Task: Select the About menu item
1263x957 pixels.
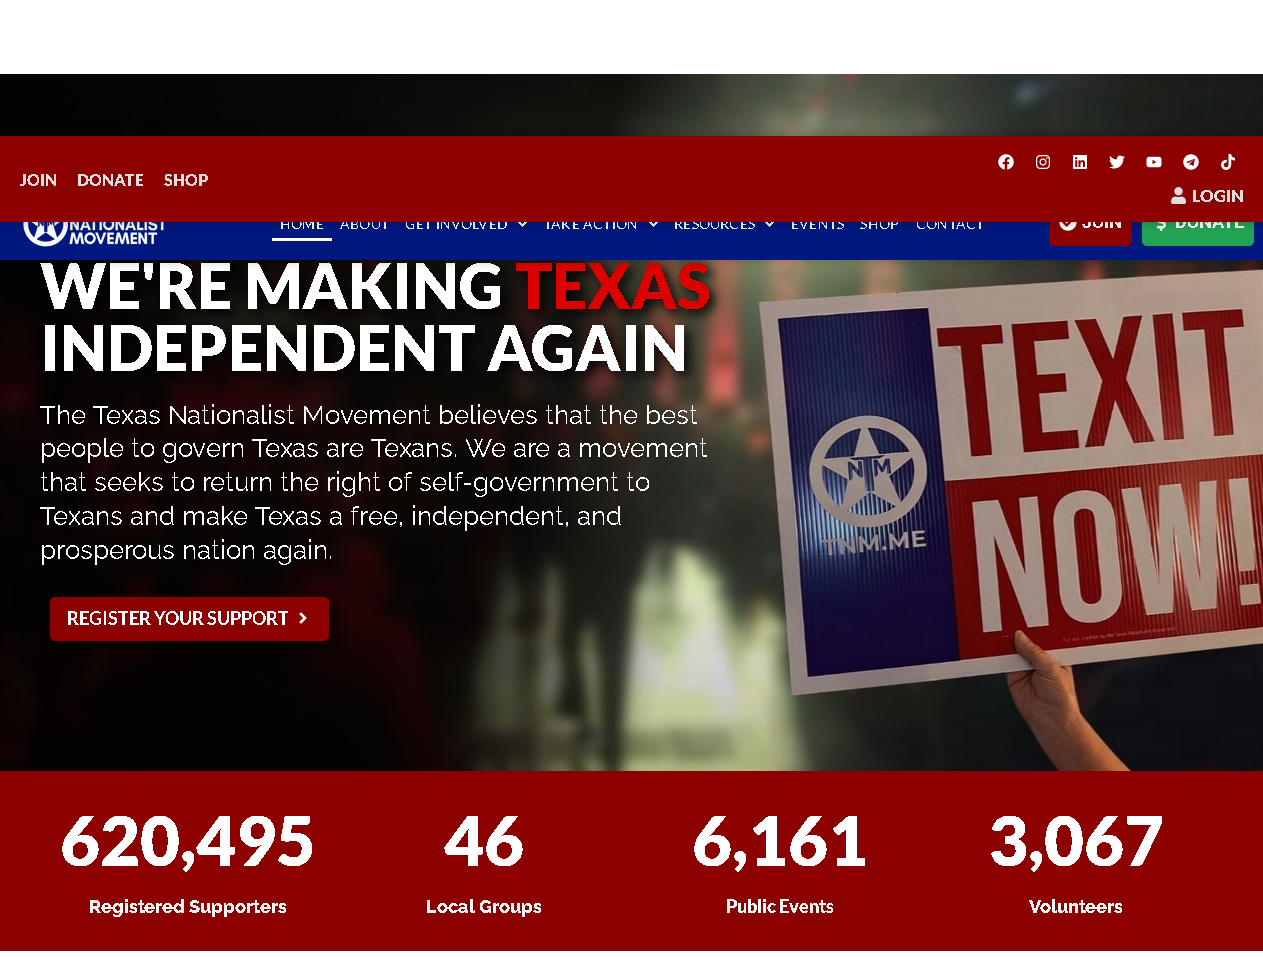Action: (364, 226)
